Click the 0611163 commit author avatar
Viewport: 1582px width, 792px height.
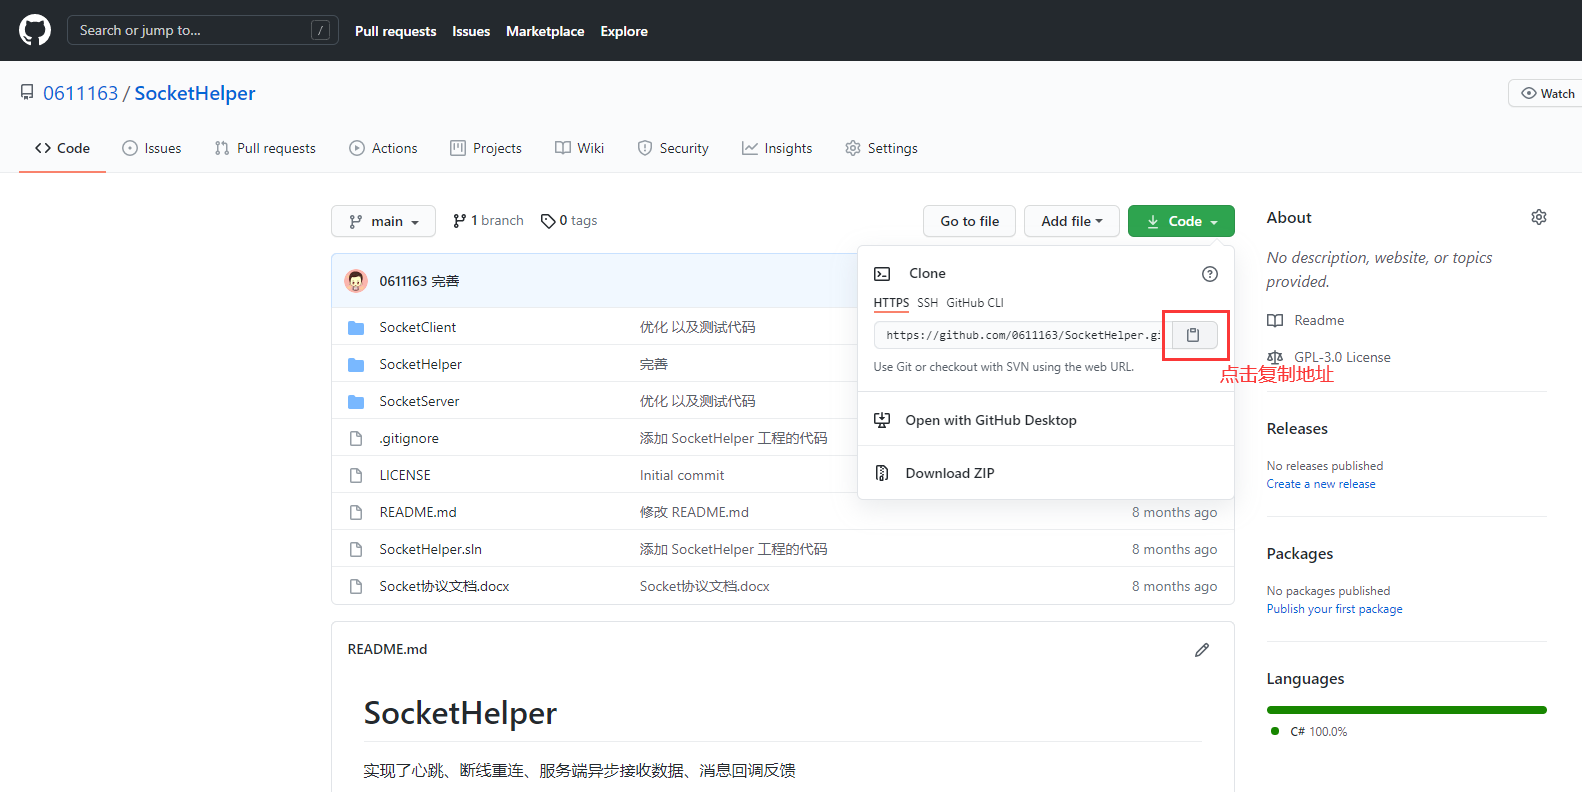356,281
